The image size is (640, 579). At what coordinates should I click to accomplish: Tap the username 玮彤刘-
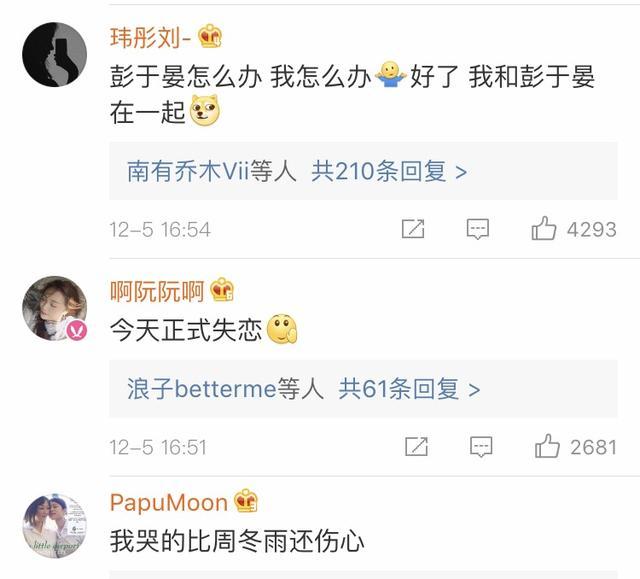tap(151, 37)
